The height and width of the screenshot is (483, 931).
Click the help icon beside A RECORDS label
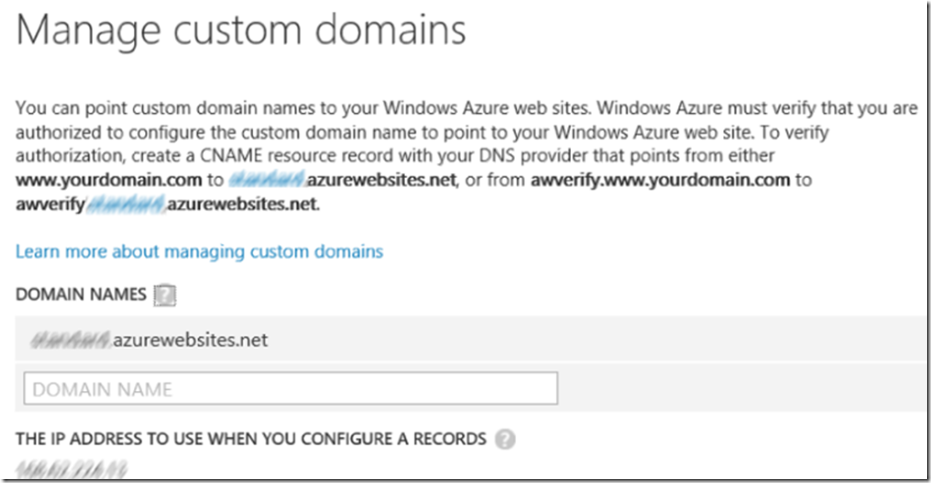505,439
